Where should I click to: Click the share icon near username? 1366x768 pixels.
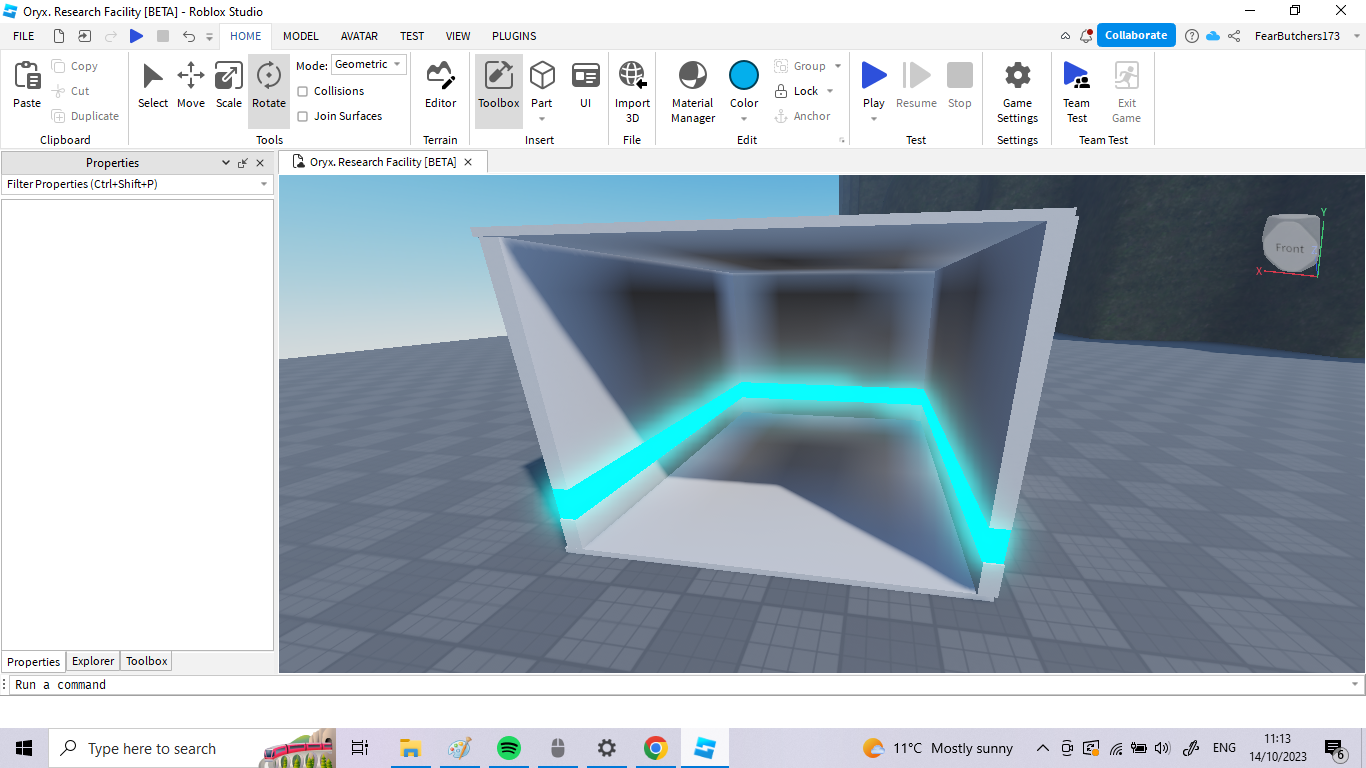pos(1234,36)
